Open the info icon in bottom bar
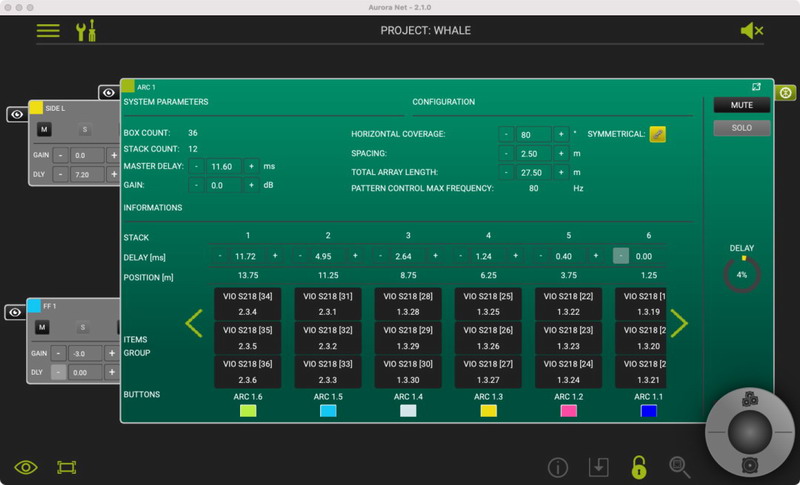Screen dimensions: 800x485 click(x=558, y=467)
